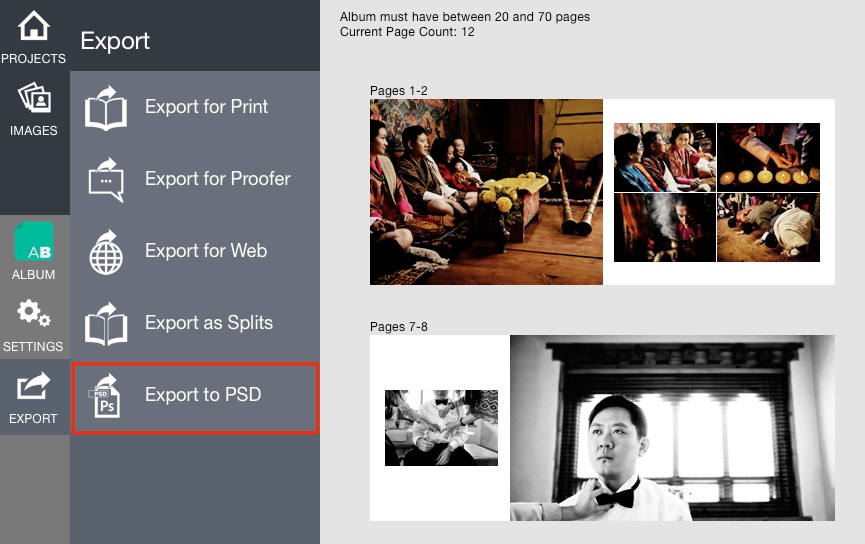Click the SETTINGS label in sidebar
Image resolution: width=865 pixels, height=544 pixels.
33,346
